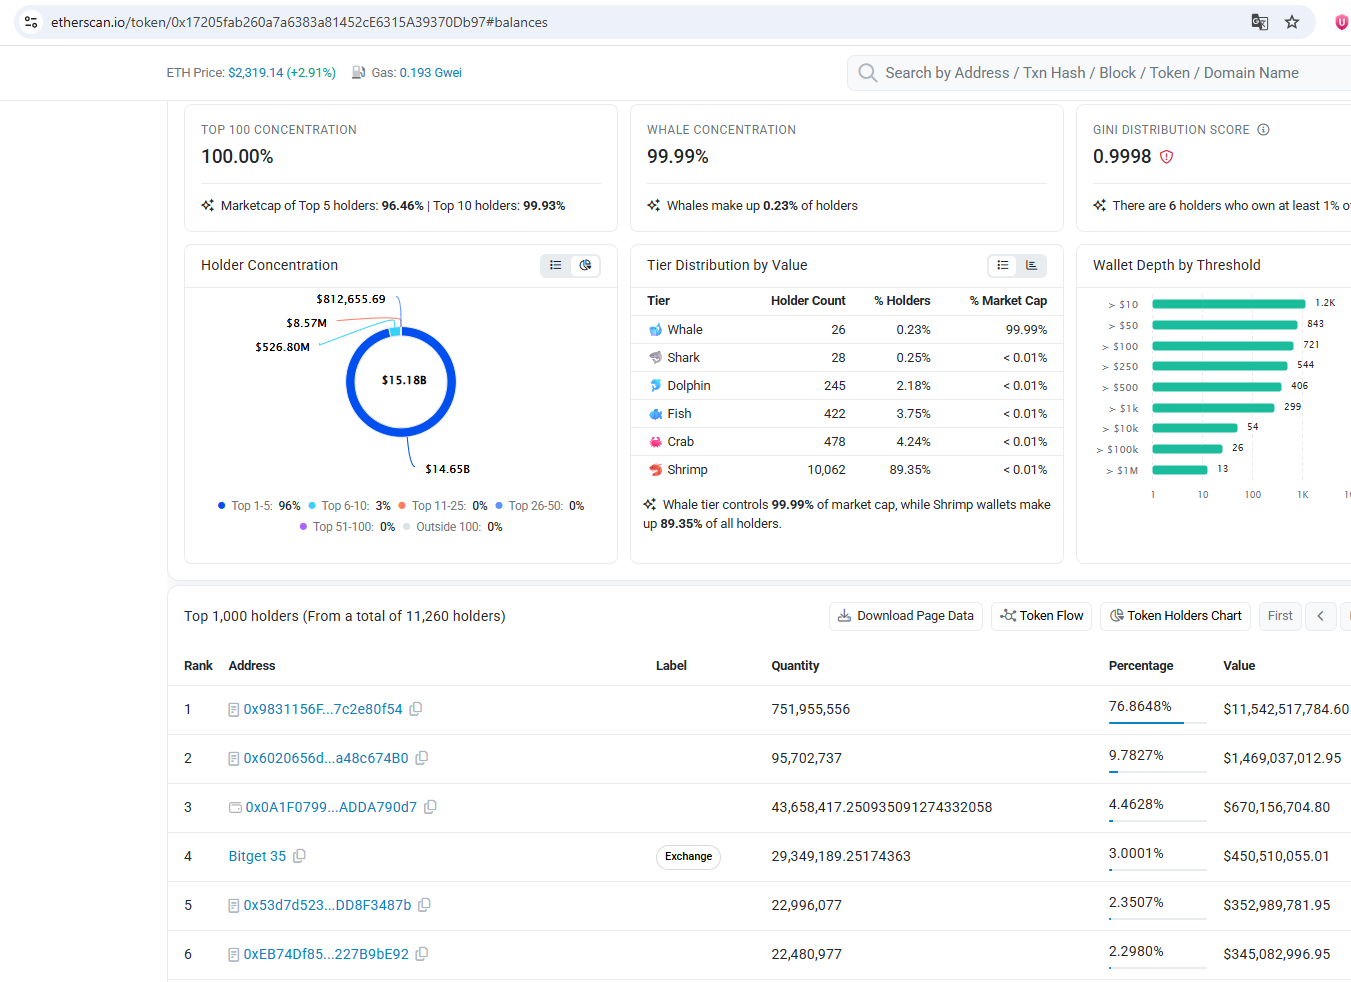1351x982 pixels.
Task: Toggle Top 6-10 legend dot
Action: (x=312, y=506)
